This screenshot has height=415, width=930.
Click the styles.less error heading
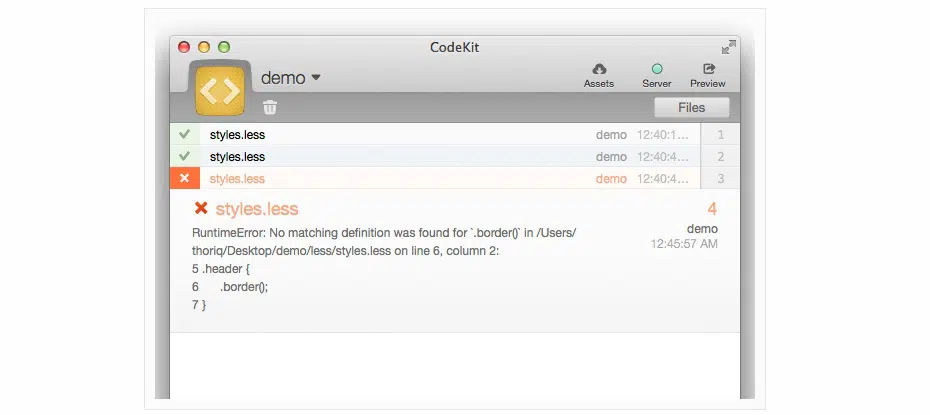coord(257,209)
